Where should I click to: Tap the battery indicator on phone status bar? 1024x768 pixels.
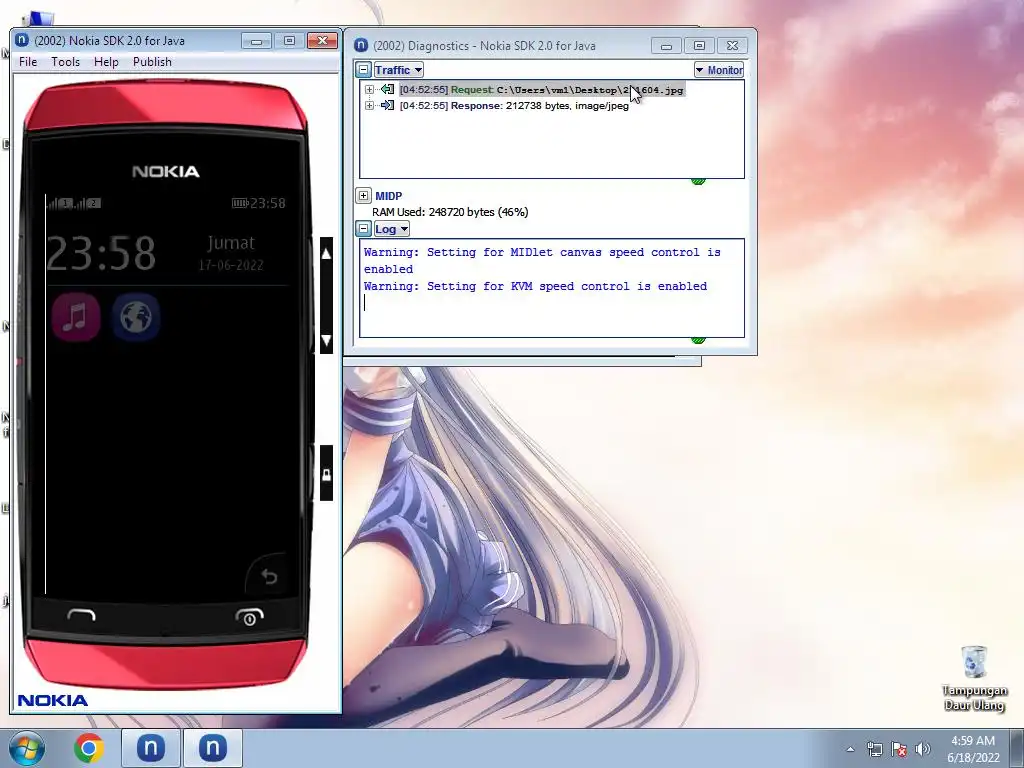coord(240,203)
